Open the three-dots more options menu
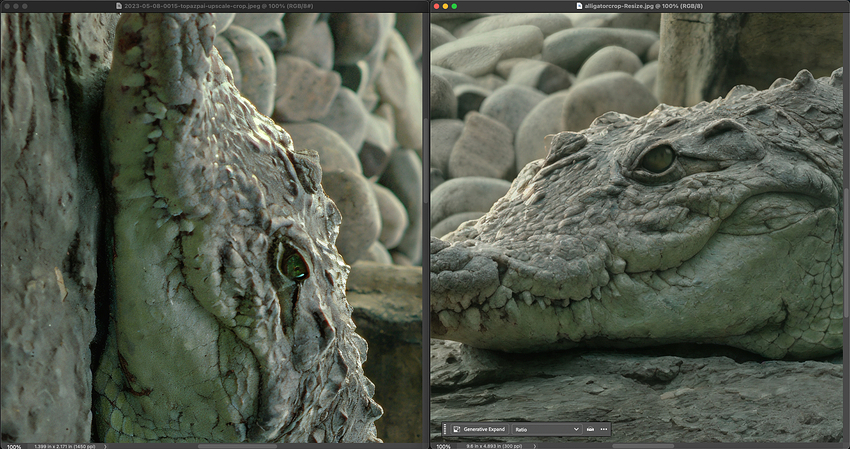Screen dimensions: 850x449 point(604,429)
